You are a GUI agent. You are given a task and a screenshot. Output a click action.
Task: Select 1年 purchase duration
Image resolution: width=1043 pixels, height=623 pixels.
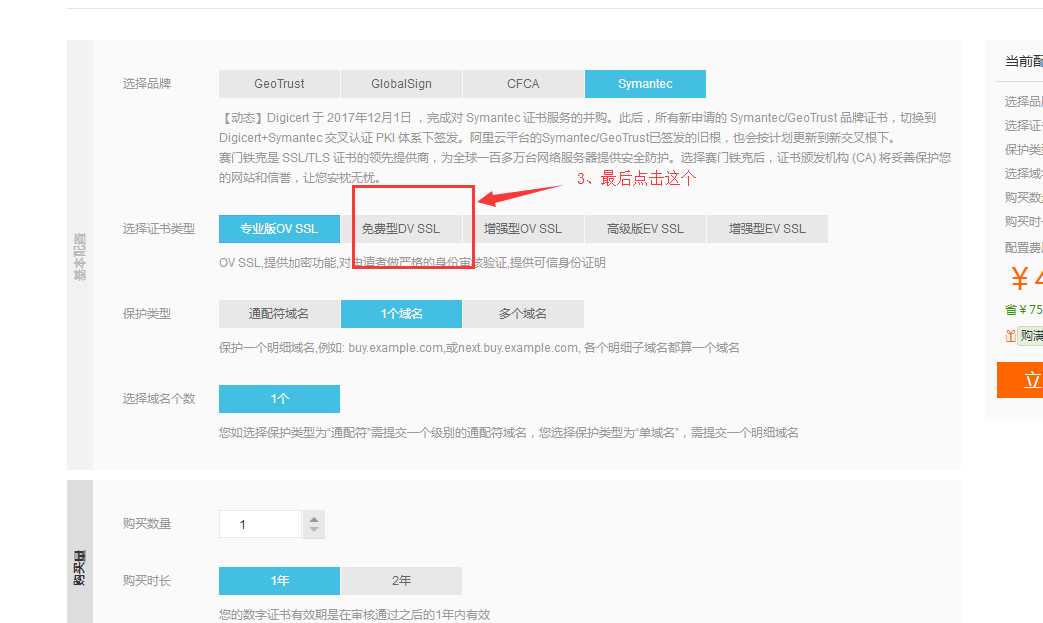point(279,580)
